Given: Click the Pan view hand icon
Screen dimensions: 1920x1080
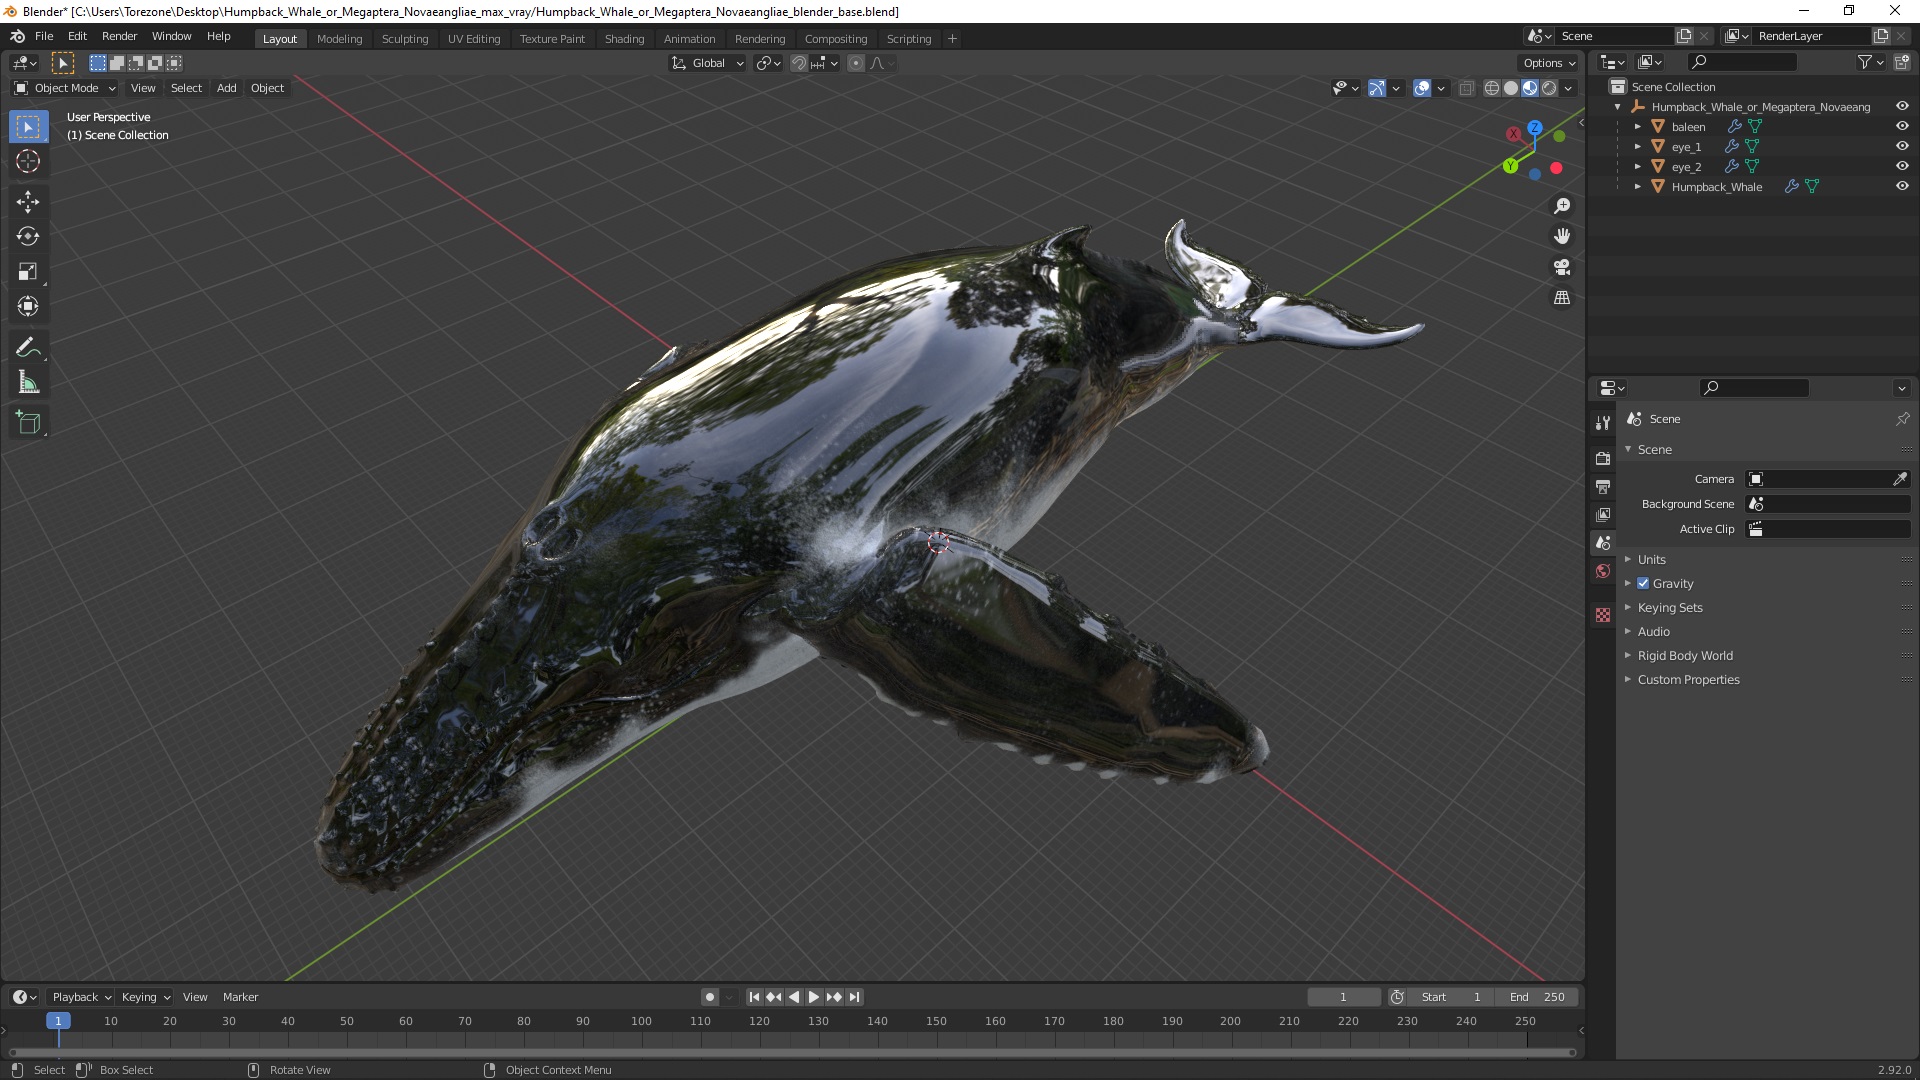Looking at the screenshot, I should point(1562,237).
